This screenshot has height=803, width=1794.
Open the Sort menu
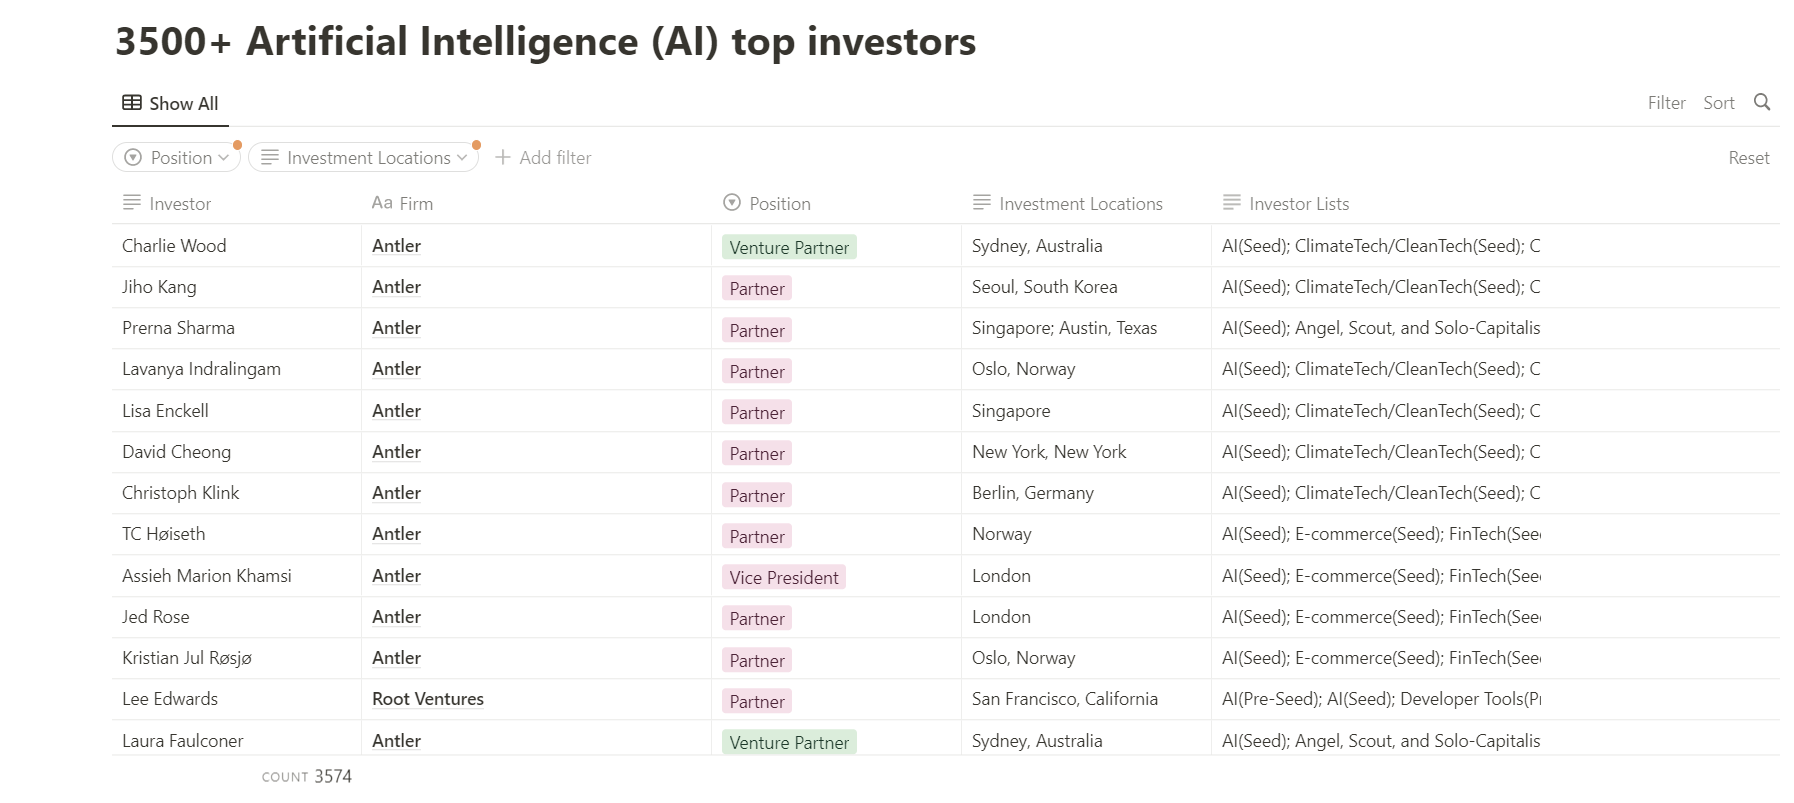[x=1719, y=102]
